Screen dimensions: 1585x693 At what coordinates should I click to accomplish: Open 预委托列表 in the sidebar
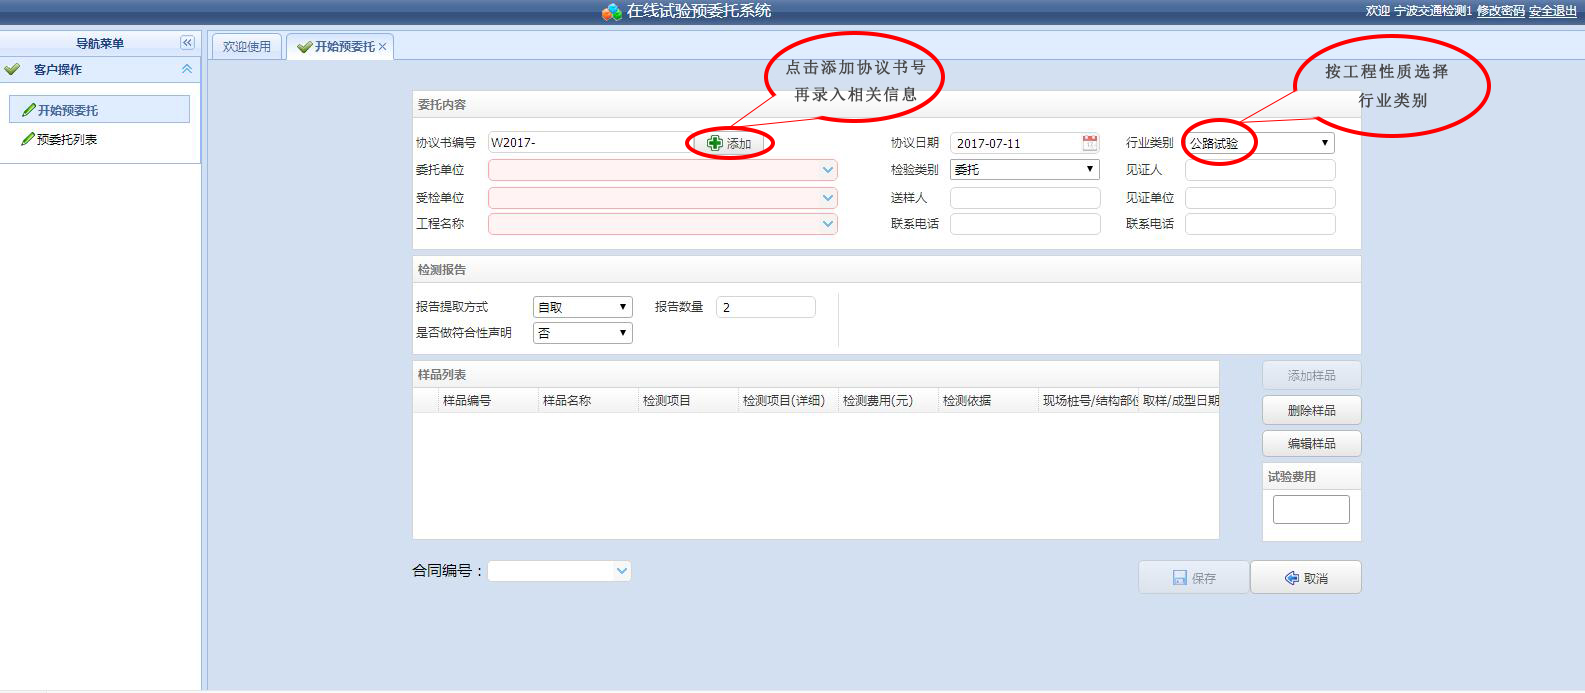[67, 140]
